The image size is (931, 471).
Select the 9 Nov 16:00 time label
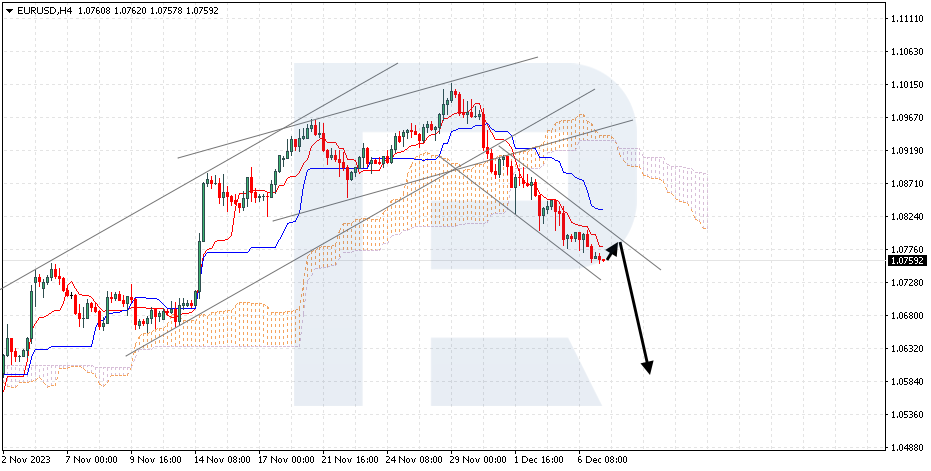156,460
